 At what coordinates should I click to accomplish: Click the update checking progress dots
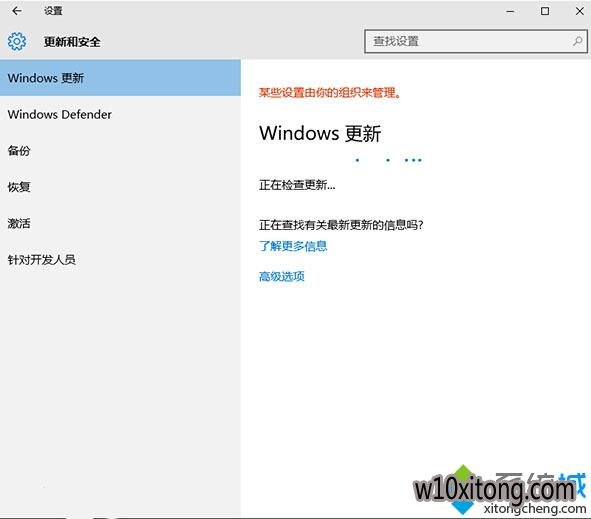(389, 160)
